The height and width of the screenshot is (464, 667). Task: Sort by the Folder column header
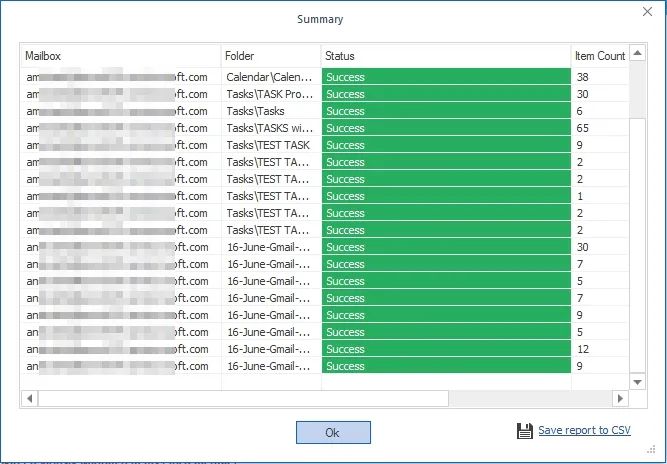(271, 56)
